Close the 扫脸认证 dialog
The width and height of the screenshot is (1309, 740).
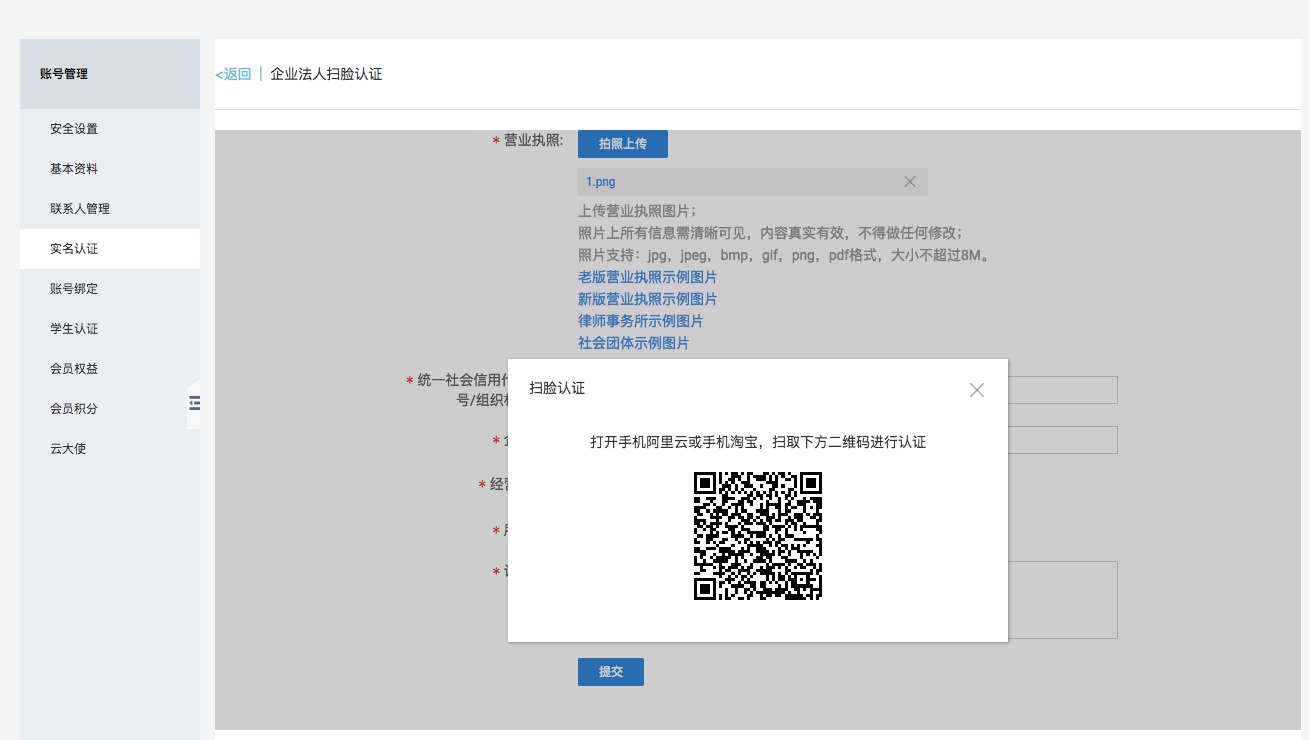click(977, 390)
